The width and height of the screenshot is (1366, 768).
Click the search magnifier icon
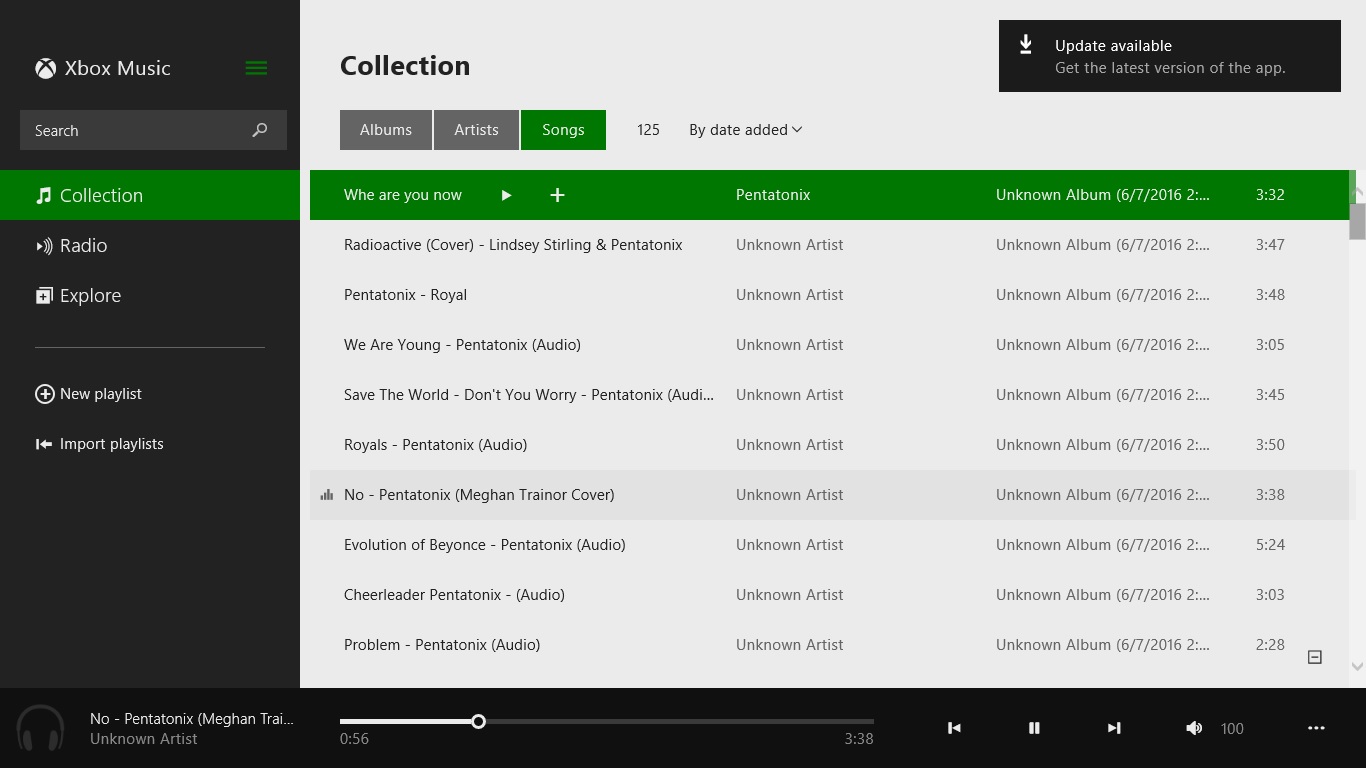pos(260,130)
